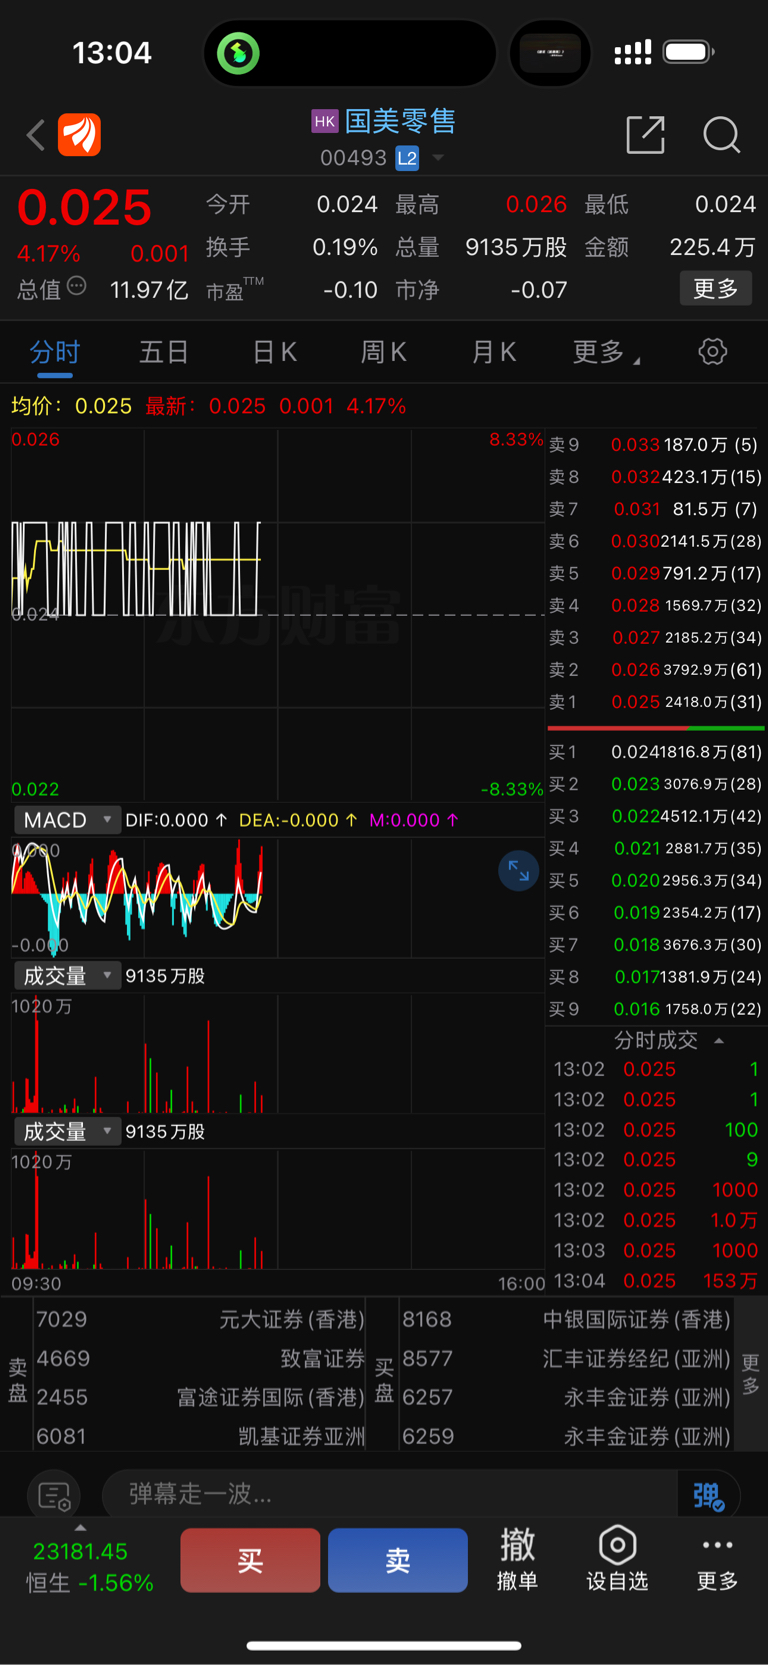Viewport: 768px width, 1665px height.
Task: Tap the back arrow icon
Action: [36, 135]
